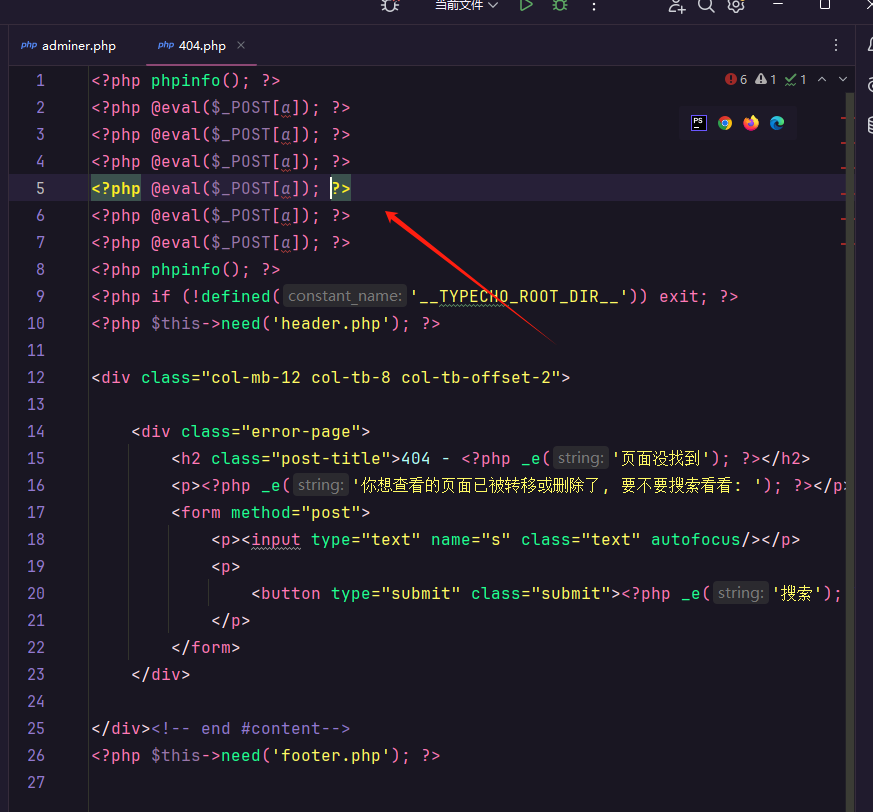Screen dimensions: 873x812
Task: Click the error-page class value
Action: (x=301, y=432)
